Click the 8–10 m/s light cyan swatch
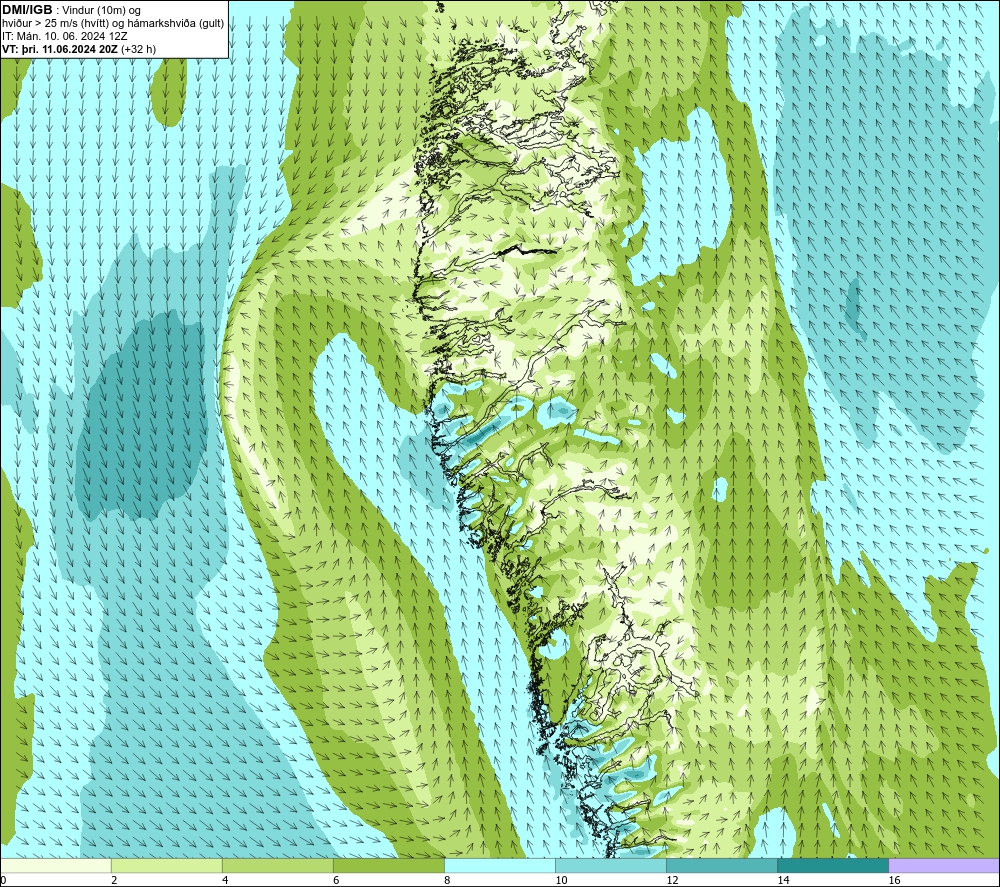 tap(500, 865)
